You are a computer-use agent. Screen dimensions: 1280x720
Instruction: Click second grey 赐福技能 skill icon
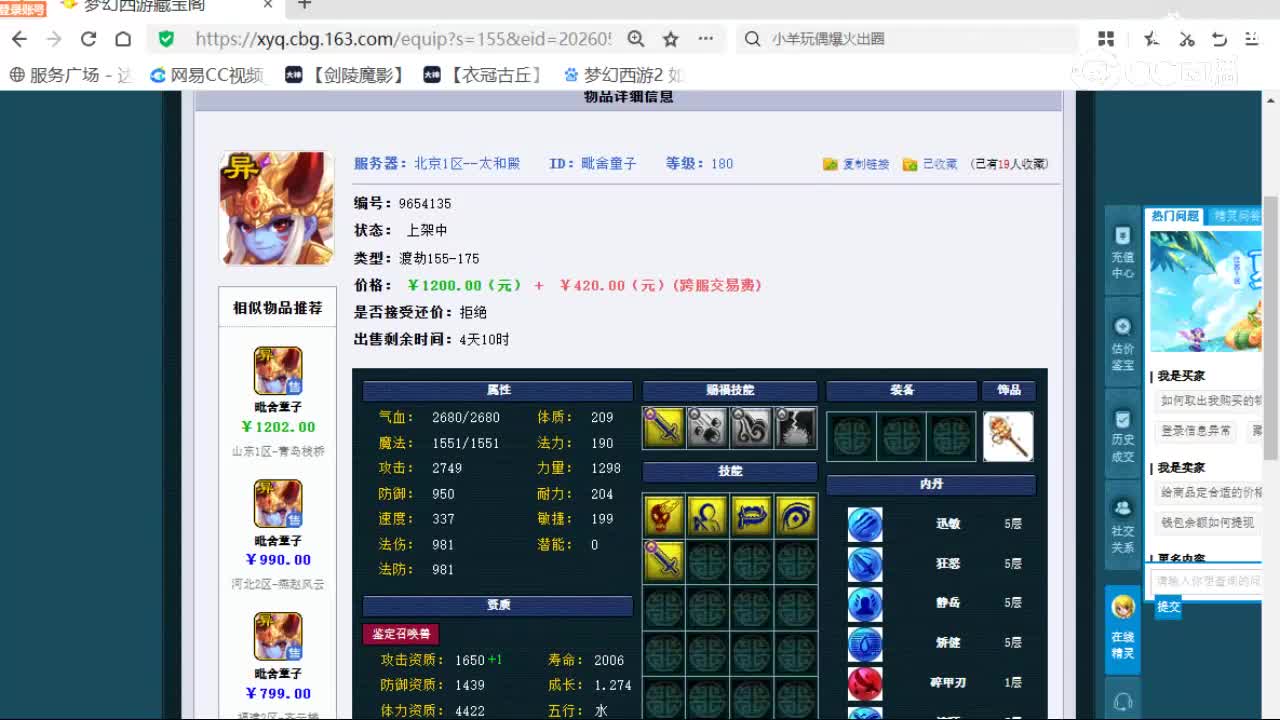(707, 428)
